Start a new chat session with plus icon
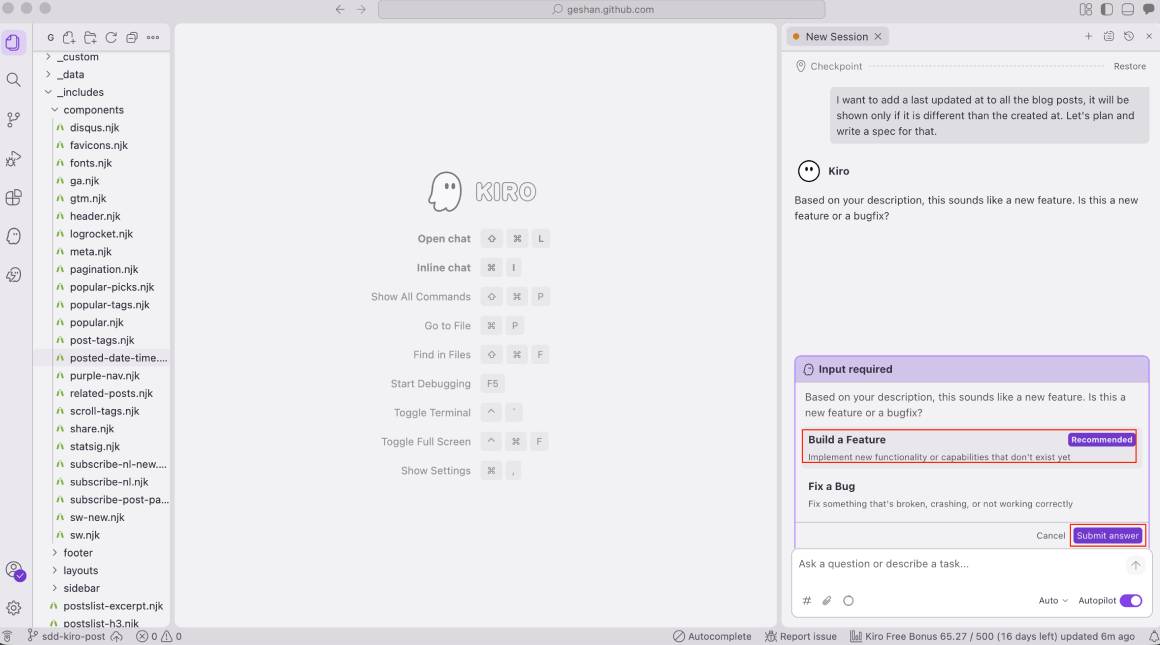Screen dimensions: 1160x645 [1088, 36]
